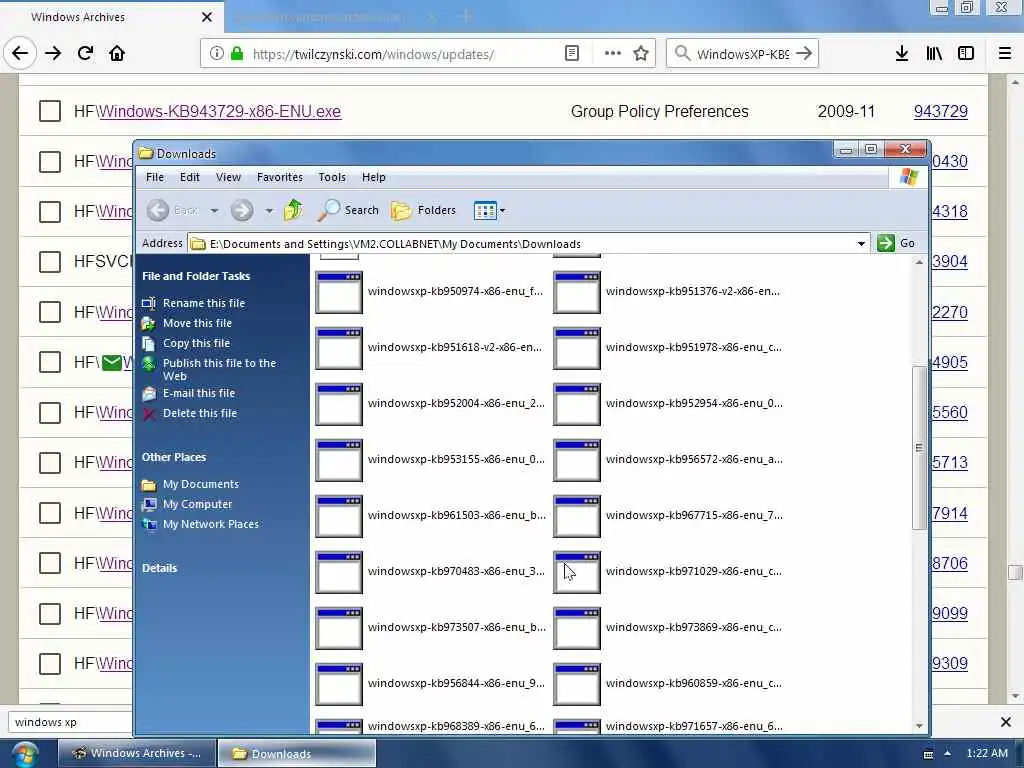Click file name windowsxp-kb973507-x86-enu_b
This screenshot has width=1024, height=768.
(456, 627)
